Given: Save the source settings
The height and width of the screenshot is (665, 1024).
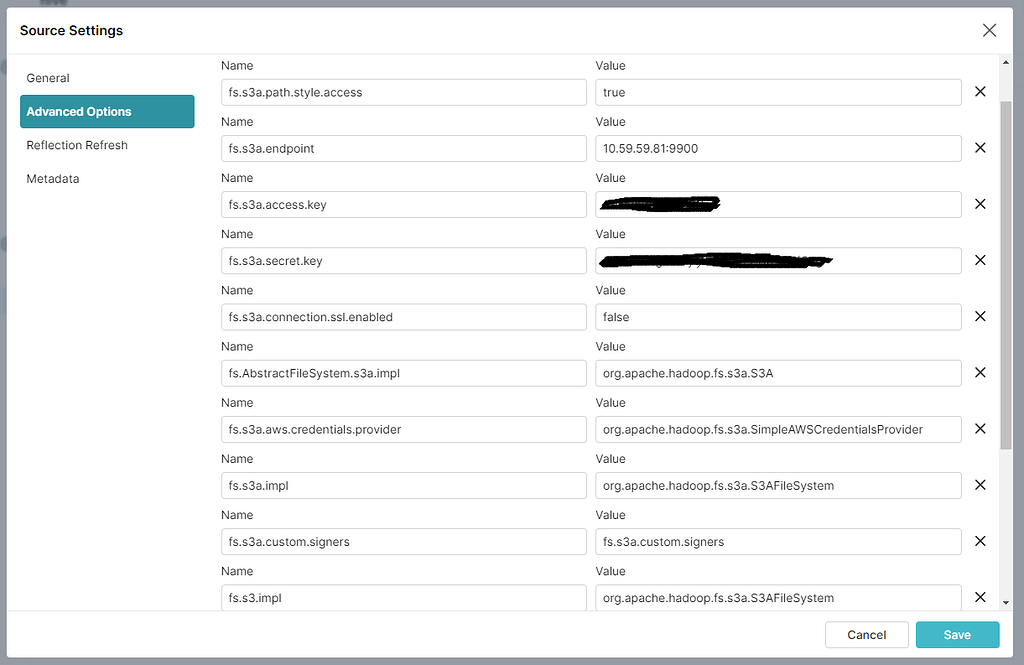Looking at the screenshot, I should click(x=957, y=634).
